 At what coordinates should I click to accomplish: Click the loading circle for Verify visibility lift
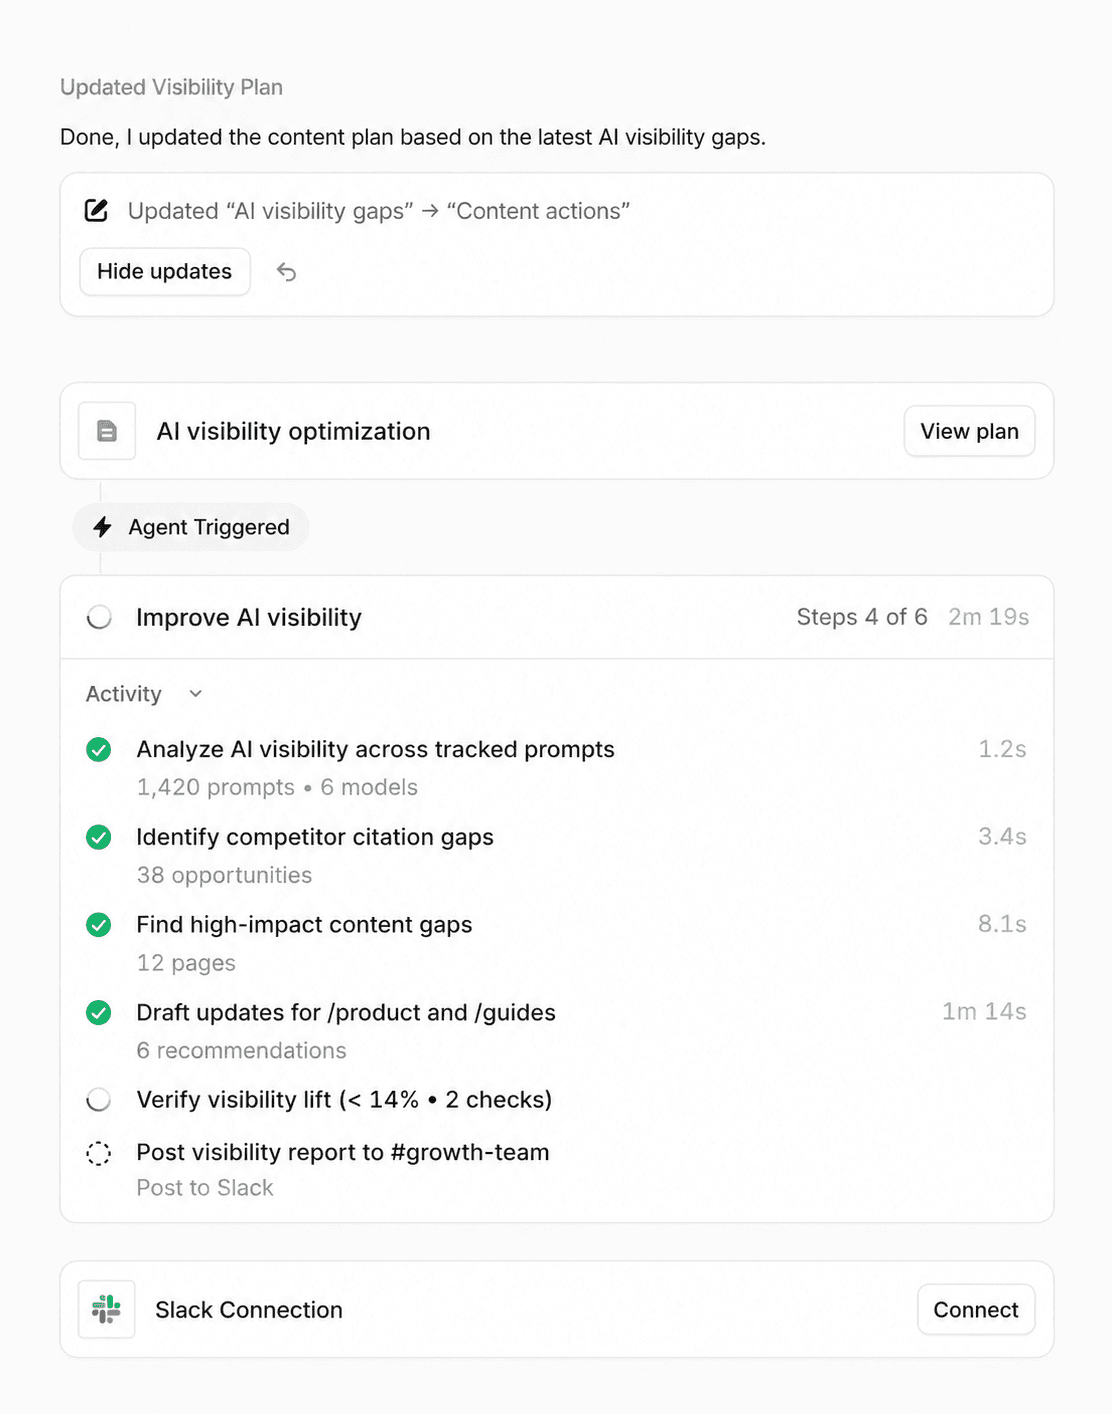click(99, 1100)
